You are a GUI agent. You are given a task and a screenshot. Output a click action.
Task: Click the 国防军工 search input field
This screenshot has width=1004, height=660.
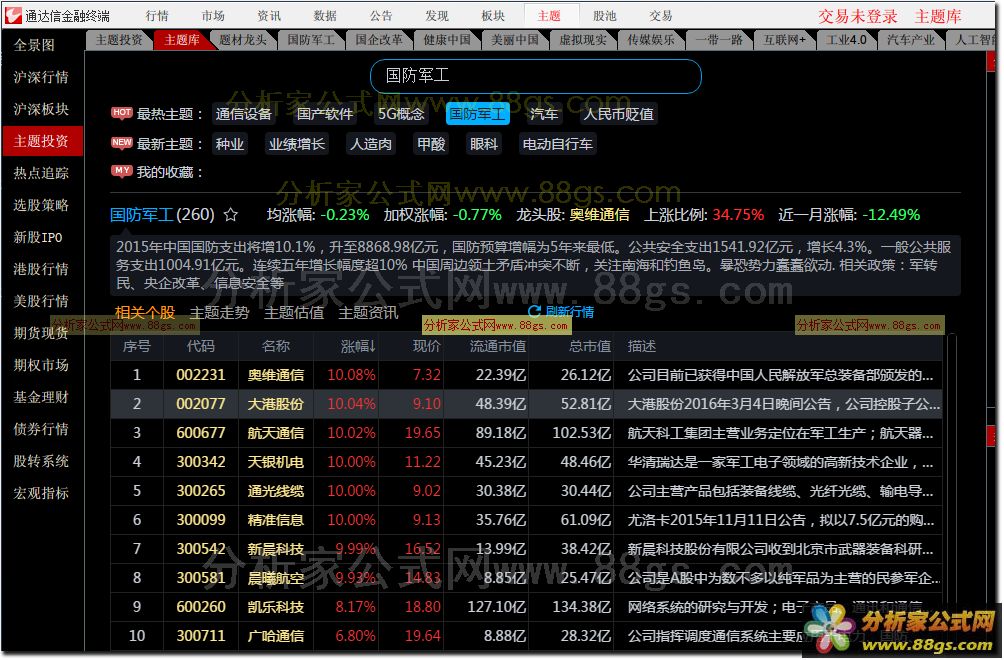coord(536,76)
